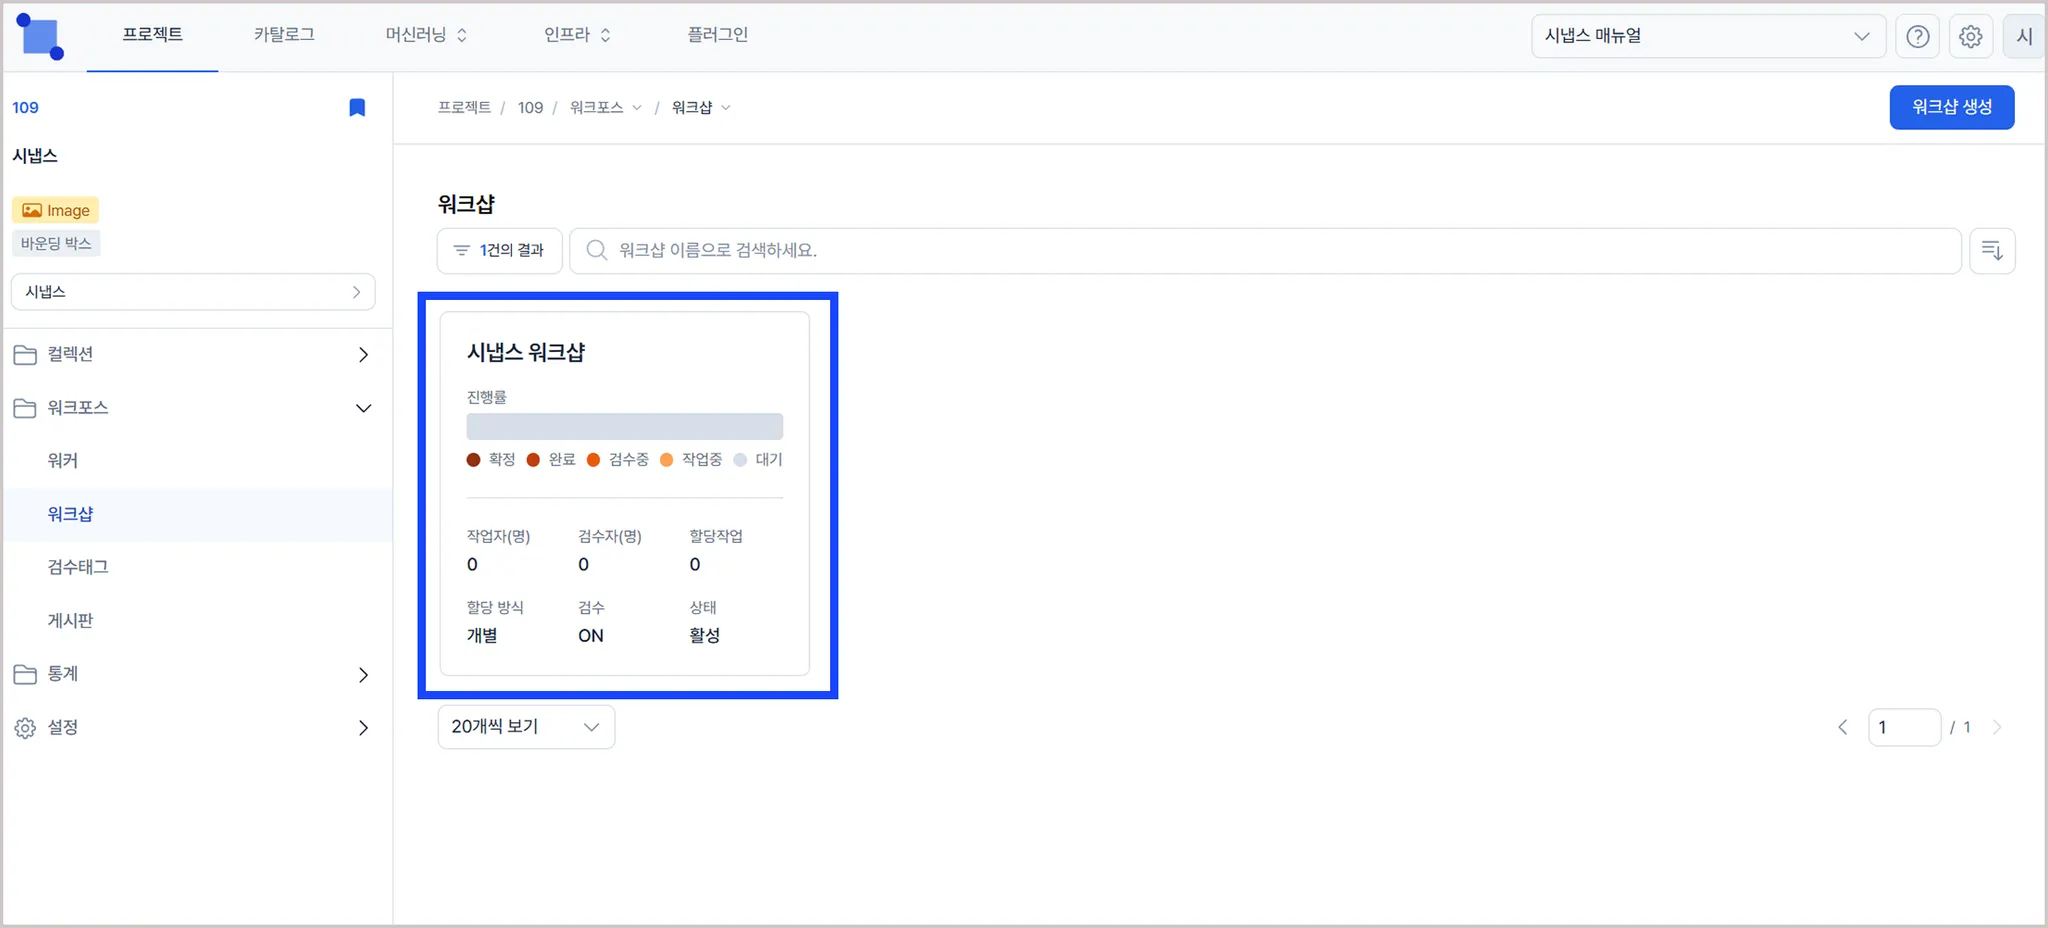2048x928 pixels.
Task: Click the 컬렉션 folder icon
Action: (x=25, y=354)
